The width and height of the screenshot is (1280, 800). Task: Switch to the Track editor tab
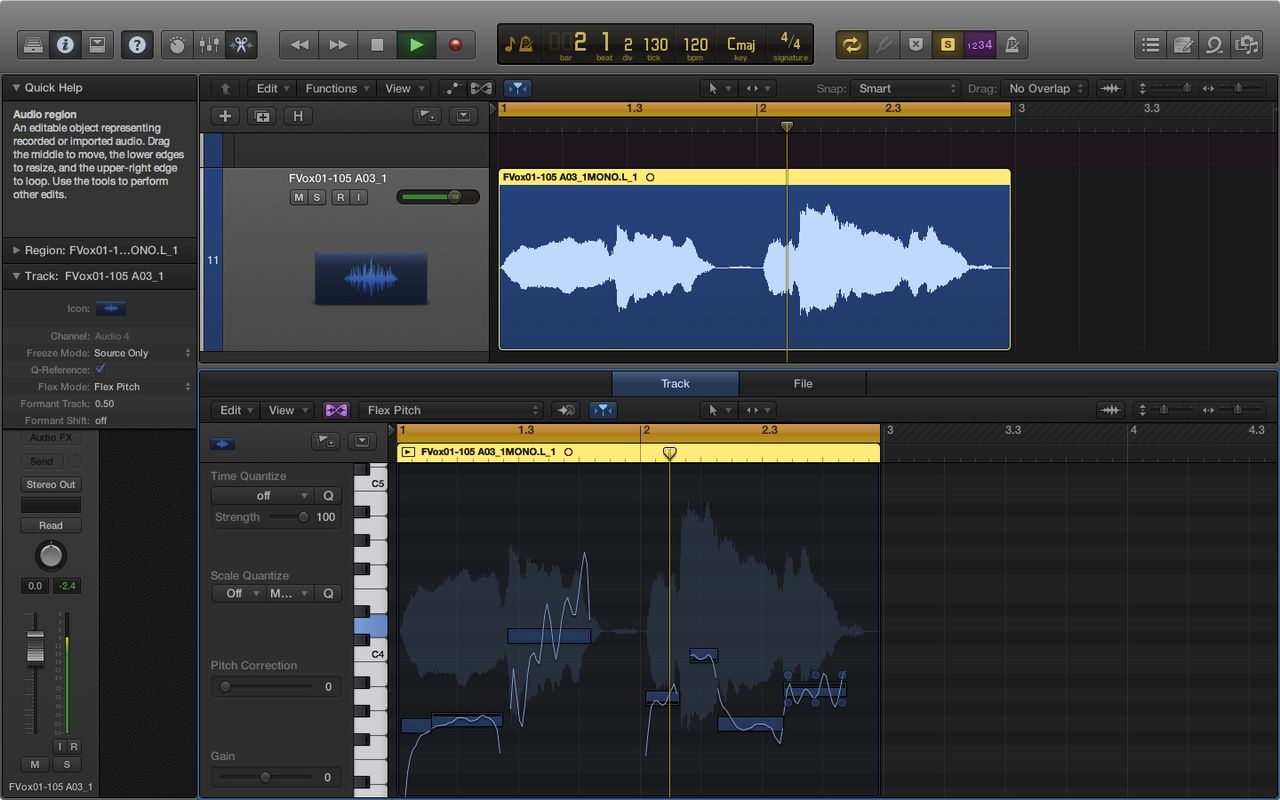coord(675,383)
